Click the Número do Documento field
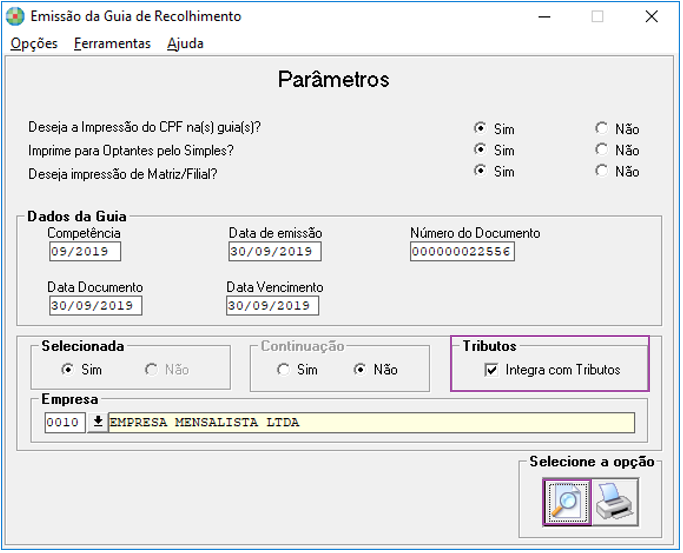The image size is (683, 553). (x=462, y=251)
